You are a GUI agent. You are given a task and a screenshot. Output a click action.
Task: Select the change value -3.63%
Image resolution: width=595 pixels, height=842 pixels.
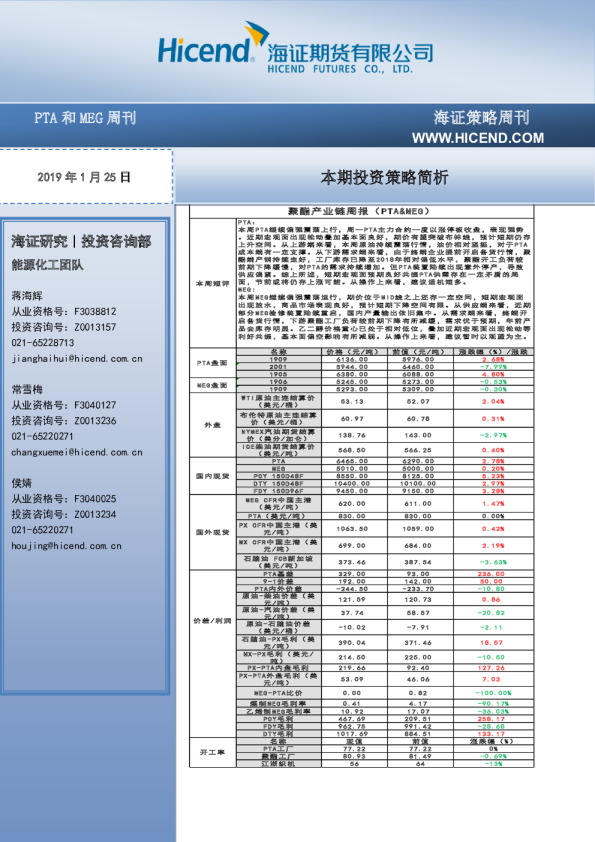[493, 562]
